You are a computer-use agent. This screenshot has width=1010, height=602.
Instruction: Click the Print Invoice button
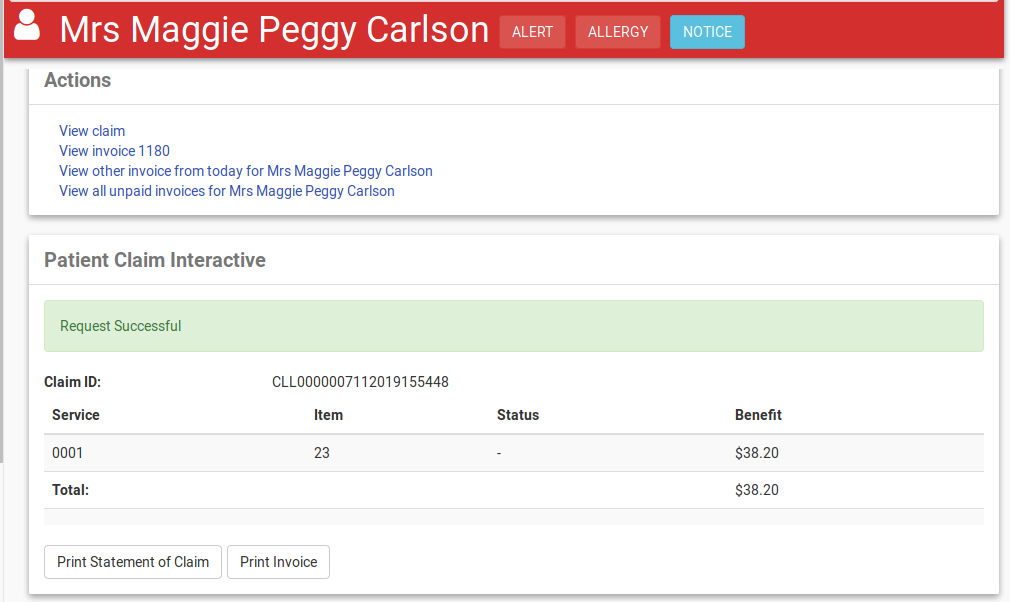pyautogui.click(x=278, y=562)
